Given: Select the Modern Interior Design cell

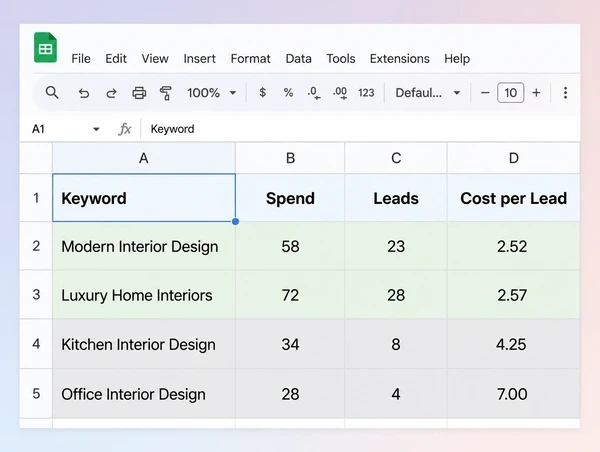Looking at the screenshot, I should pos(144,246).
